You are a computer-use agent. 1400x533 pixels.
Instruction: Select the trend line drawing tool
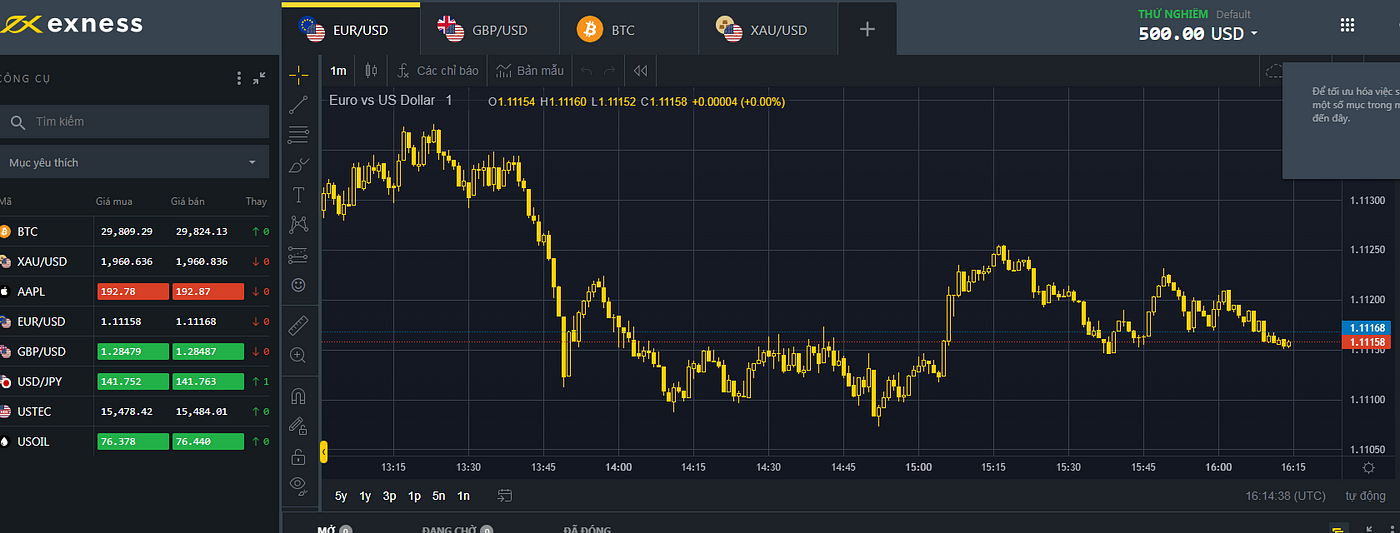pyautogui.click(x=298, y=104)
